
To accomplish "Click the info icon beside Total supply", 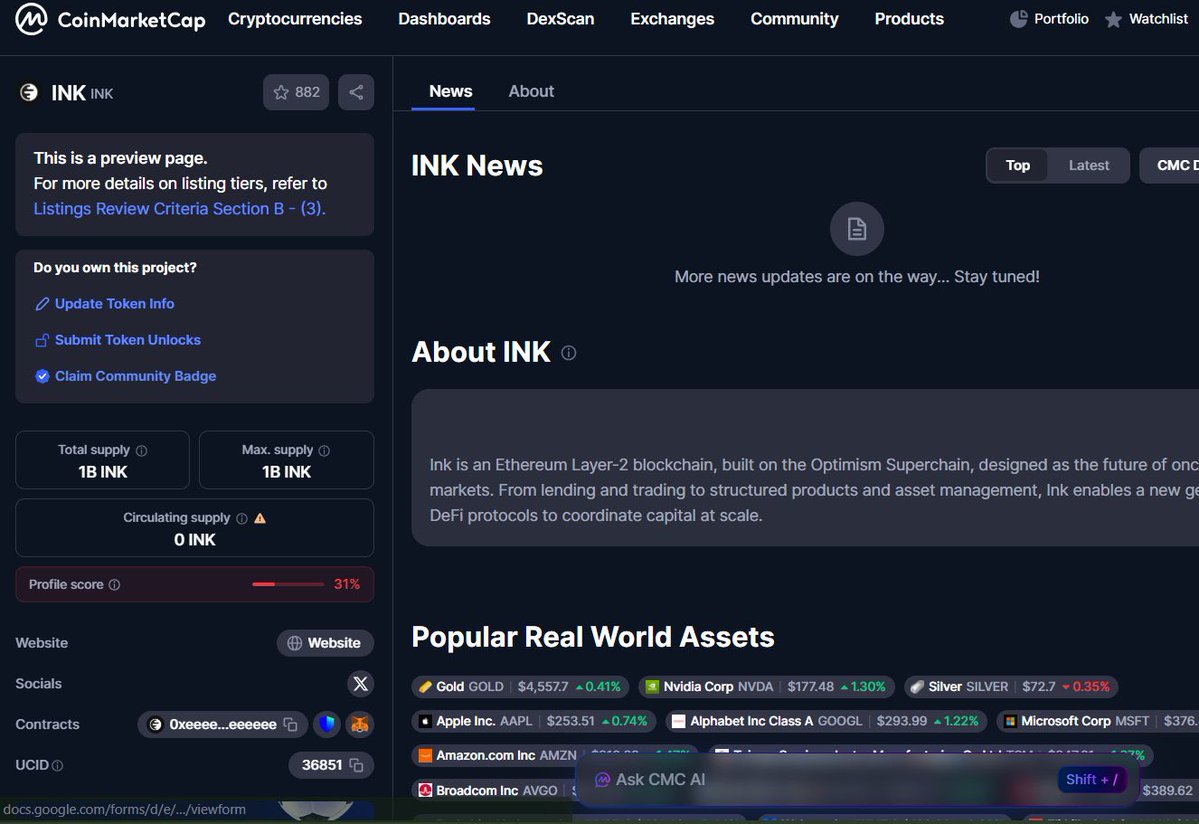I will tap(141, 451).
